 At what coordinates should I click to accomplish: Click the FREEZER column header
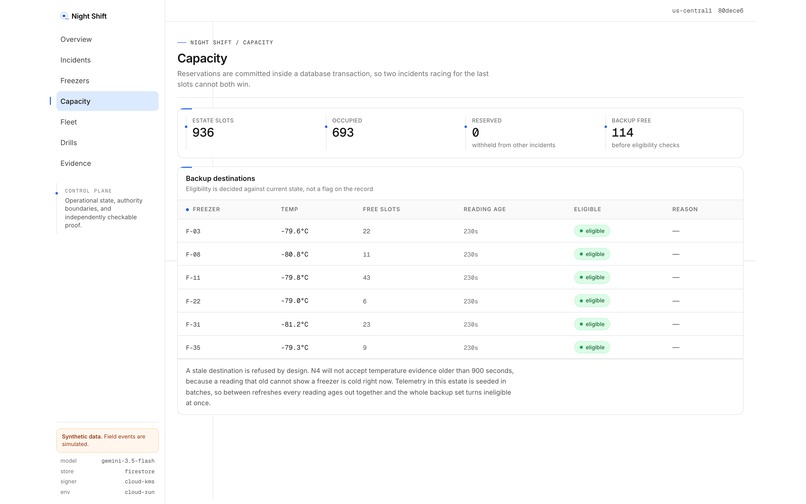point(206,209)
